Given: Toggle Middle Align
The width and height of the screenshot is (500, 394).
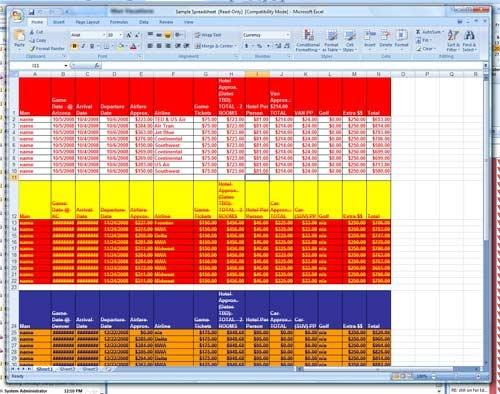Looking at the screenshot, I should pyautogui.click(x=159, y=35).
